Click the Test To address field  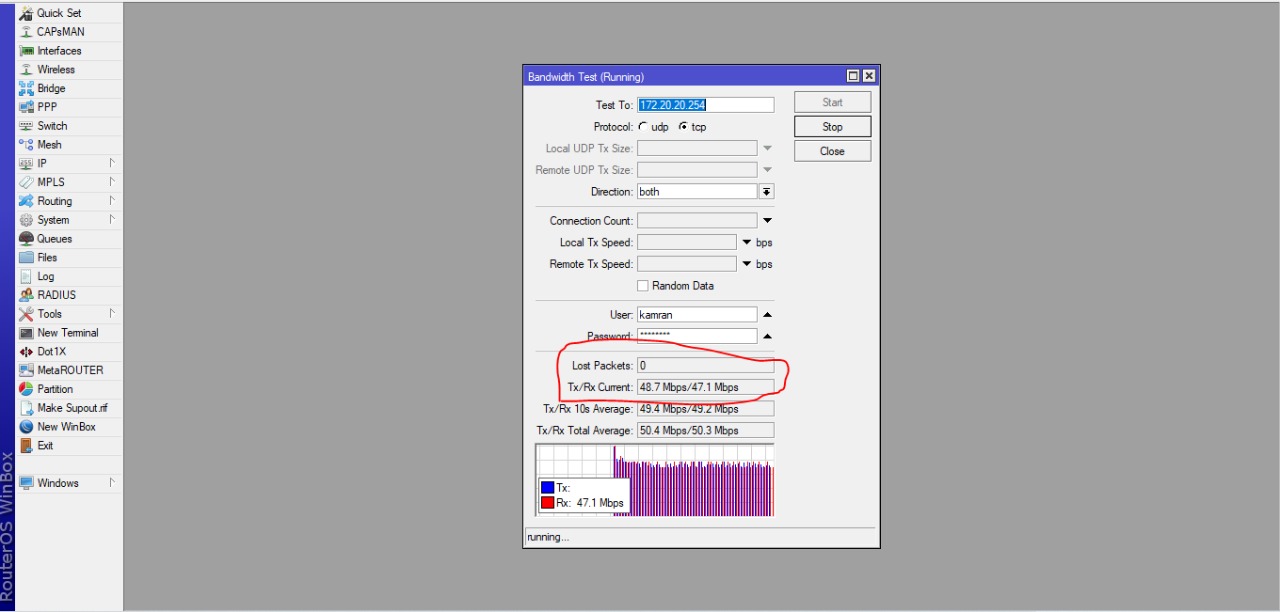pyautogui.click(x=705, y=105)
